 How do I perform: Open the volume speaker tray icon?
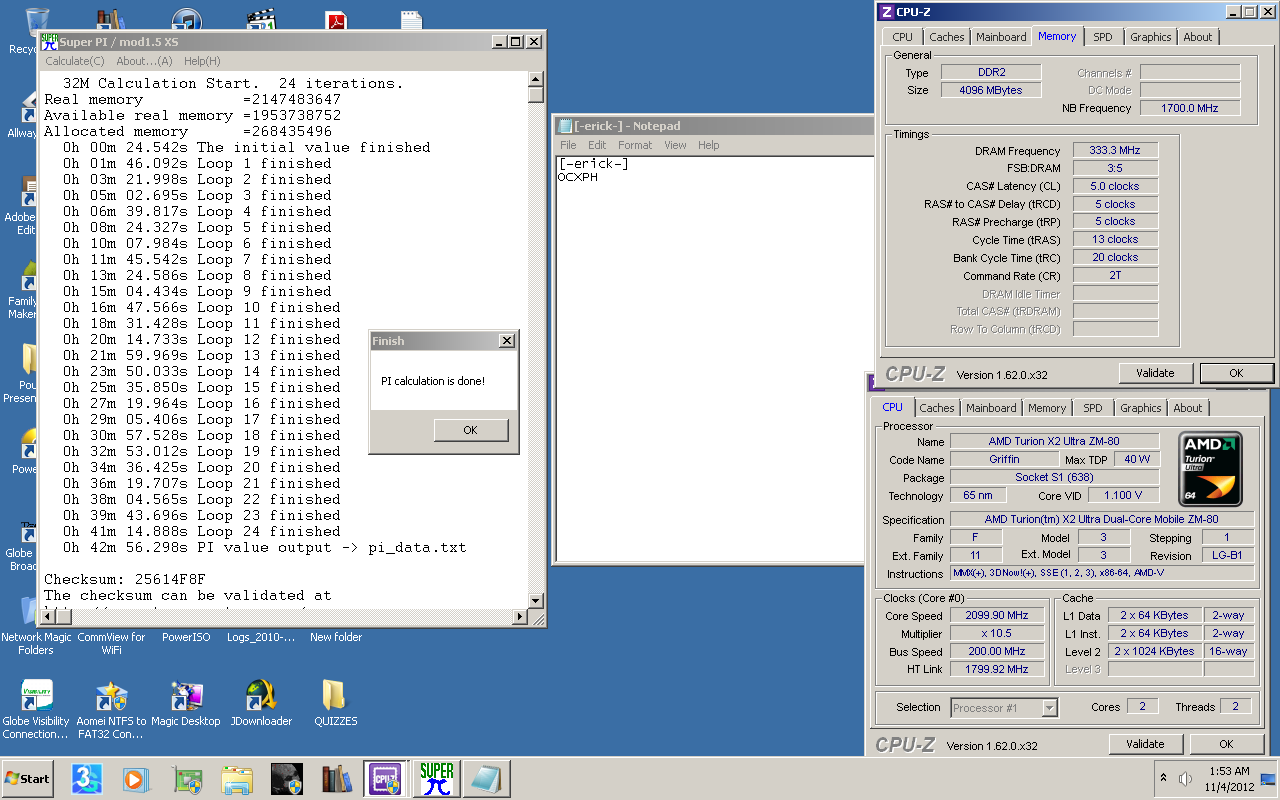click(1186, 778)
